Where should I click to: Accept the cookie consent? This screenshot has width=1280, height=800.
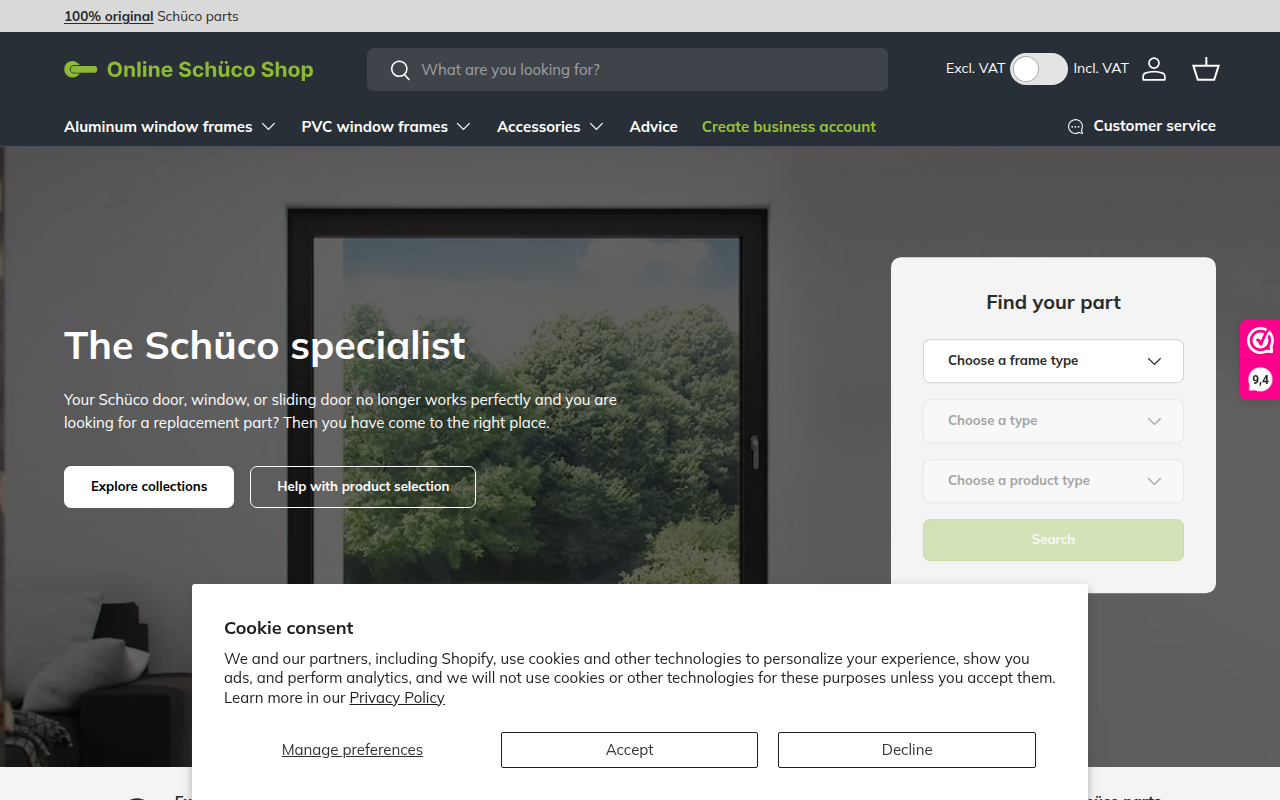[x=629, y=750]
